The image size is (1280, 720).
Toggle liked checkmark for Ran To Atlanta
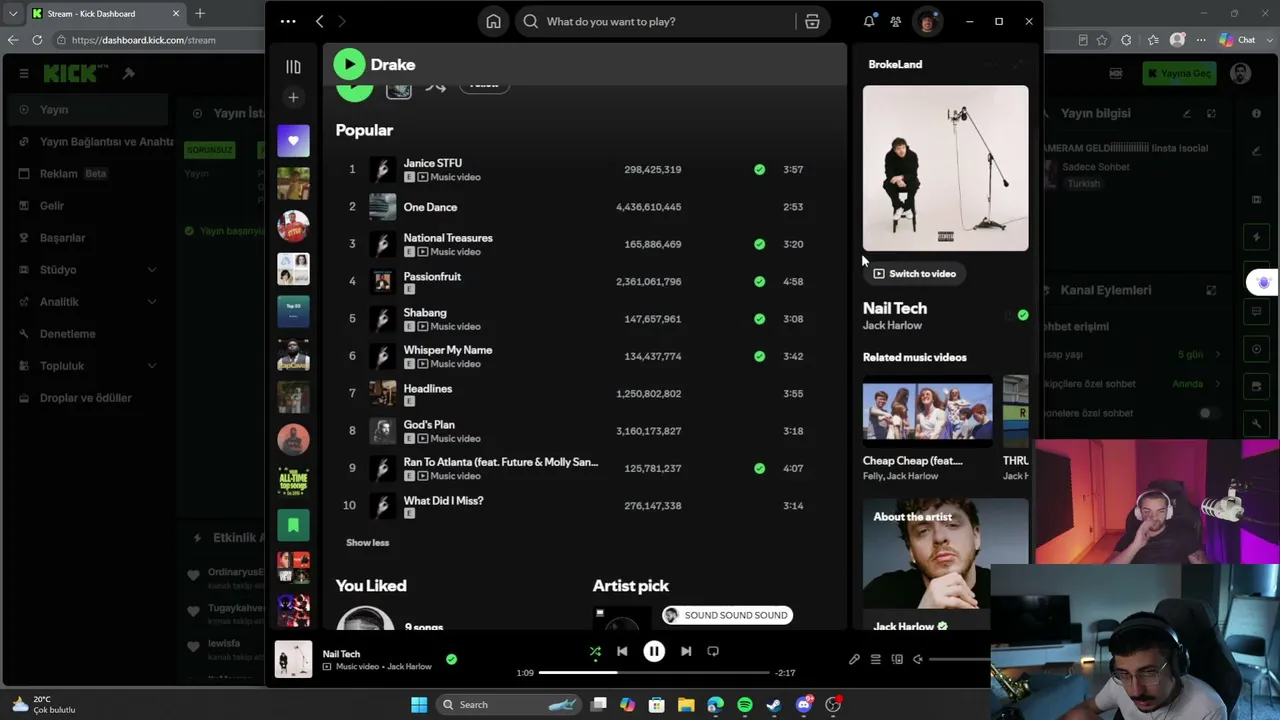[x=759, y=468]
